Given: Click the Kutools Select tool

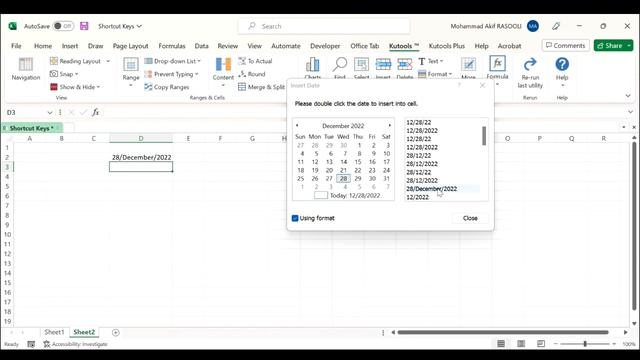Looking at the screenshot, I should tap(362, 68).
